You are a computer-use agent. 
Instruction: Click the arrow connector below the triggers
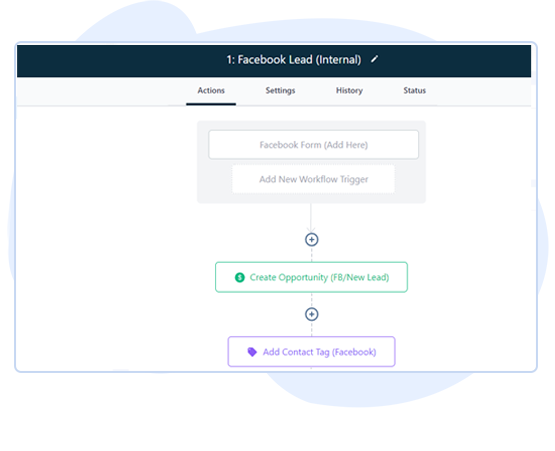click(x=311, y=218)
